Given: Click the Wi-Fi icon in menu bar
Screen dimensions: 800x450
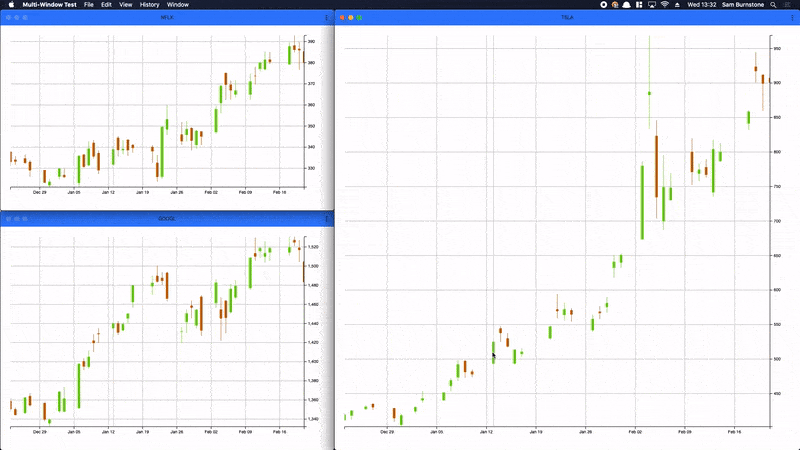Looking at the screenshot, I should tap(664, 5).
